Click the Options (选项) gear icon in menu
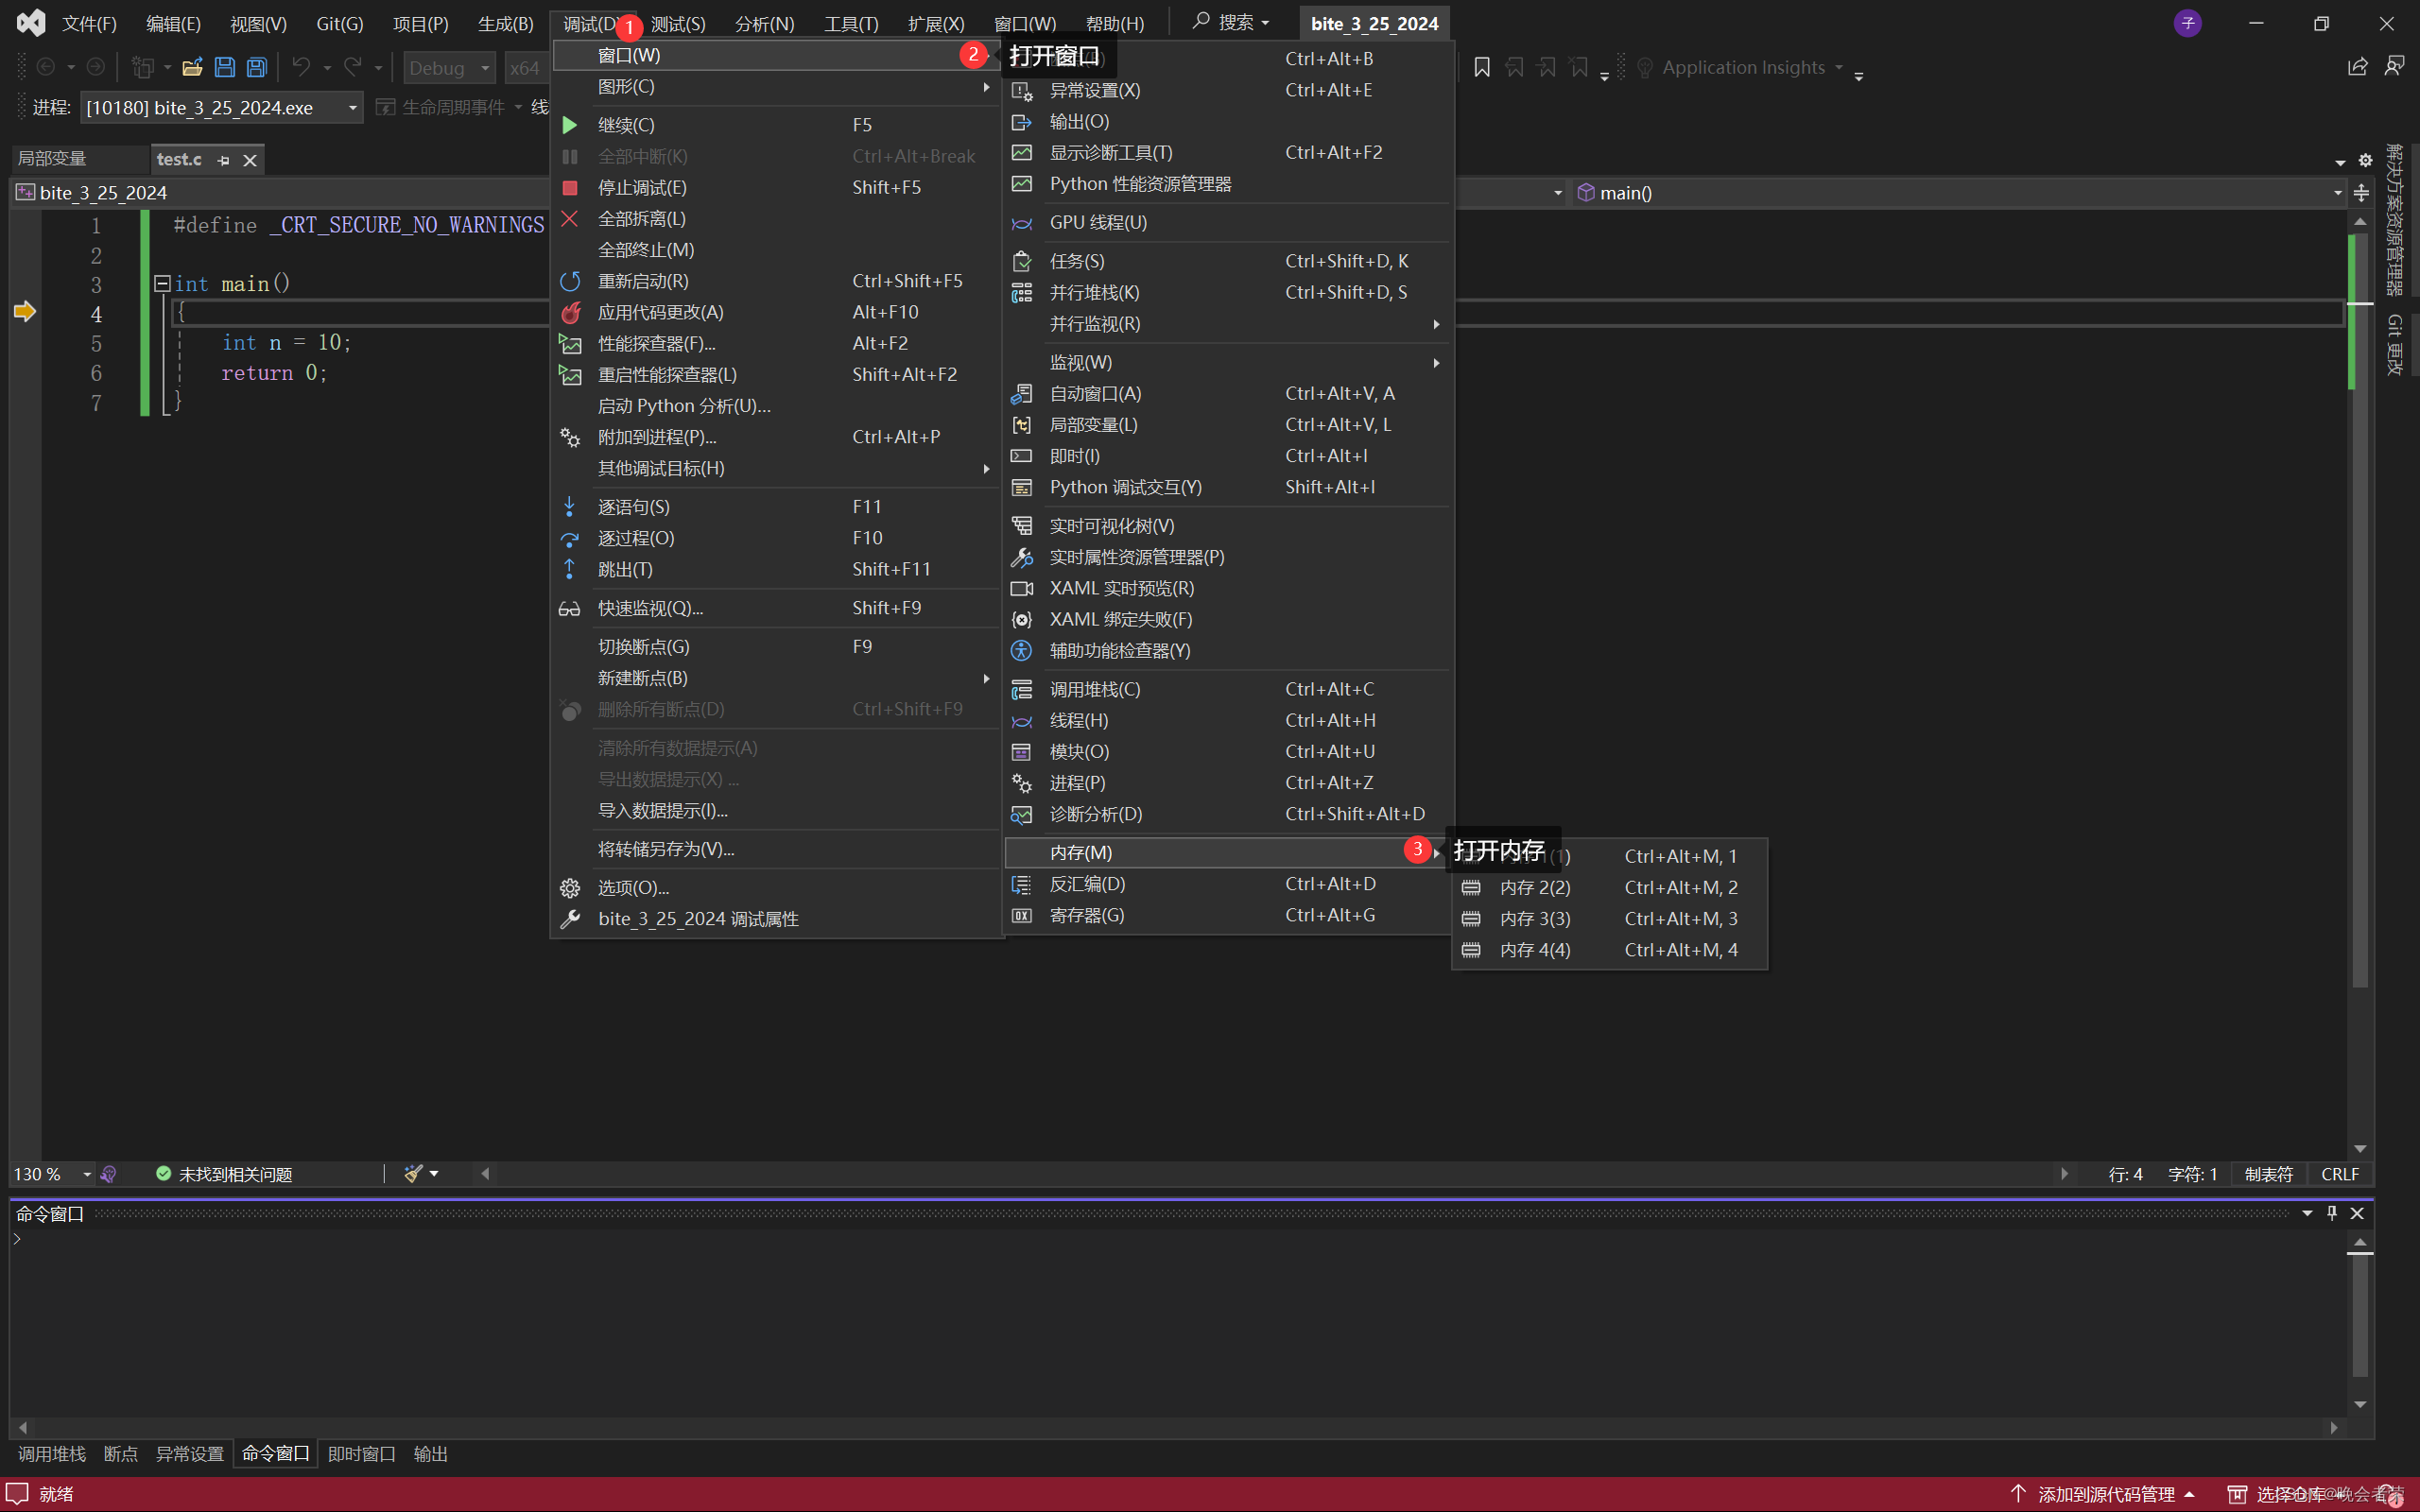Image resolution: width=2420 pixels, height=1512 pixels. point(569,888)
